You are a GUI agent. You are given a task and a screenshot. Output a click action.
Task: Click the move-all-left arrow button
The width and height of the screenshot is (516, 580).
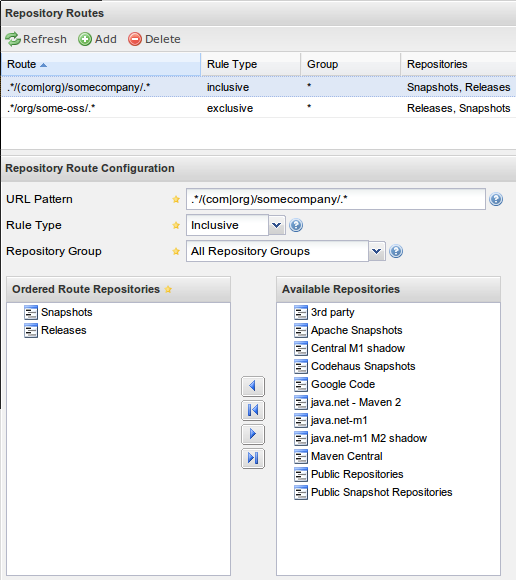[253, 410]
